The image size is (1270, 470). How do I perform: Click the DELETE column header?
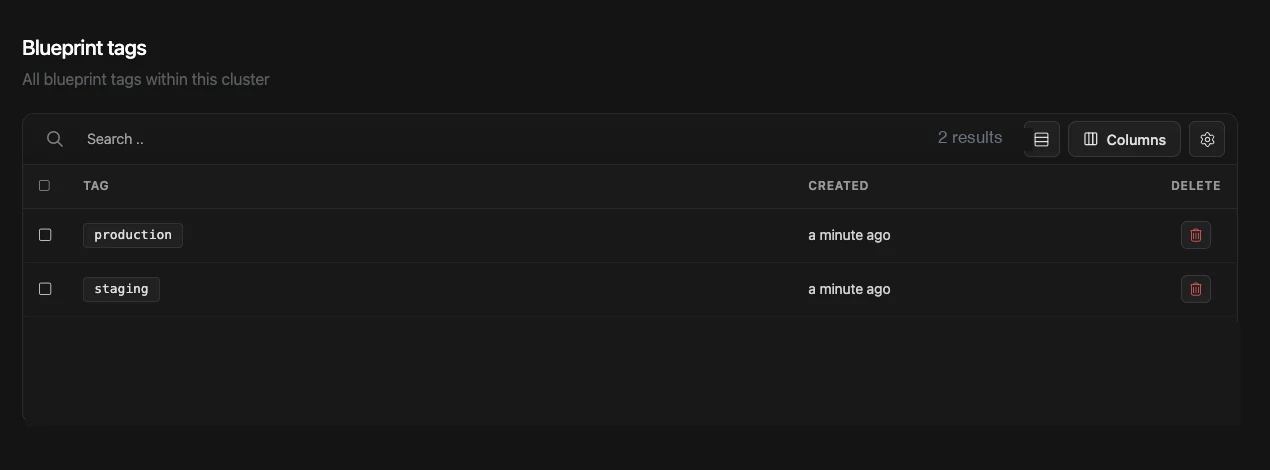click(1196, 186)
